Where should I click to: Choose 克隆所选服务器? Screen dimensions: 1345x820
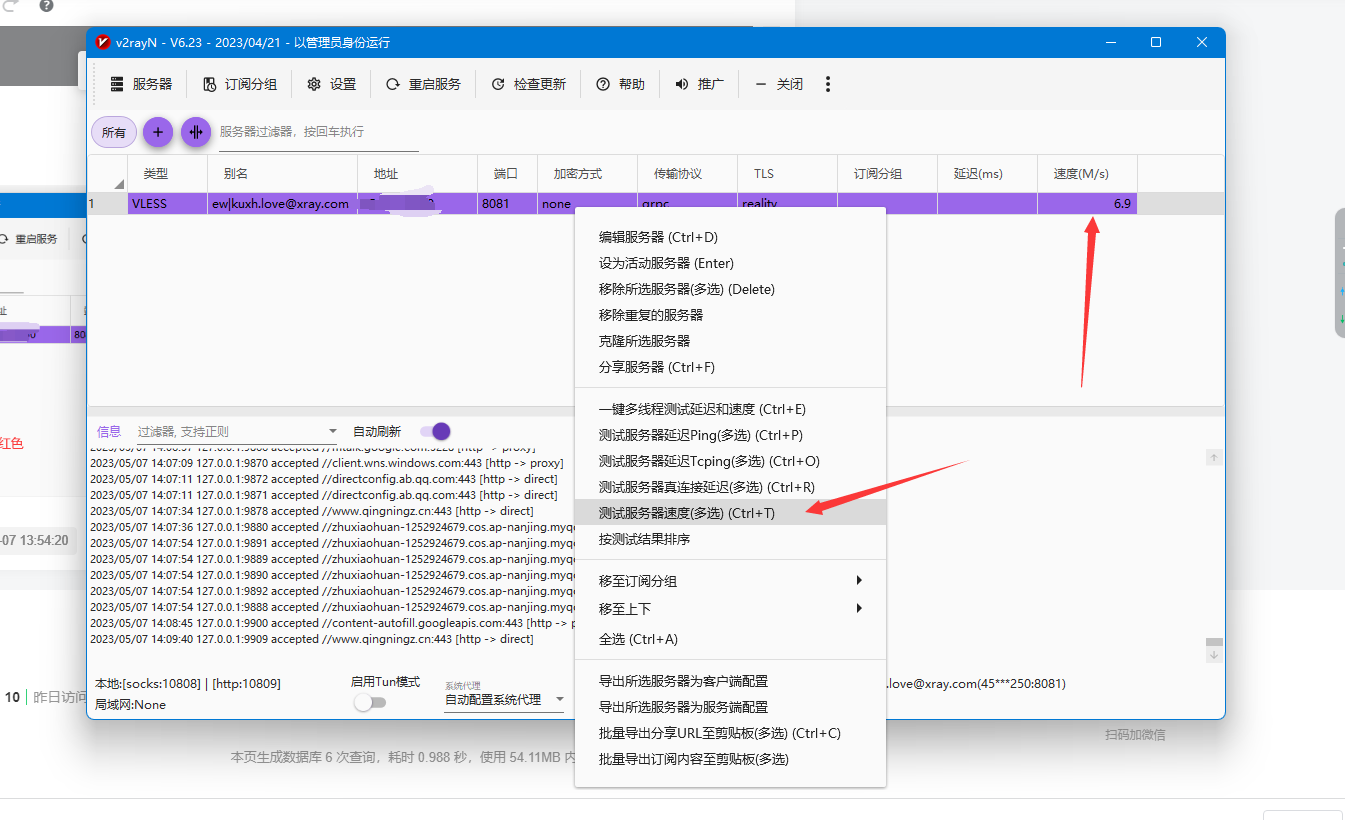[x=730, y=341]
